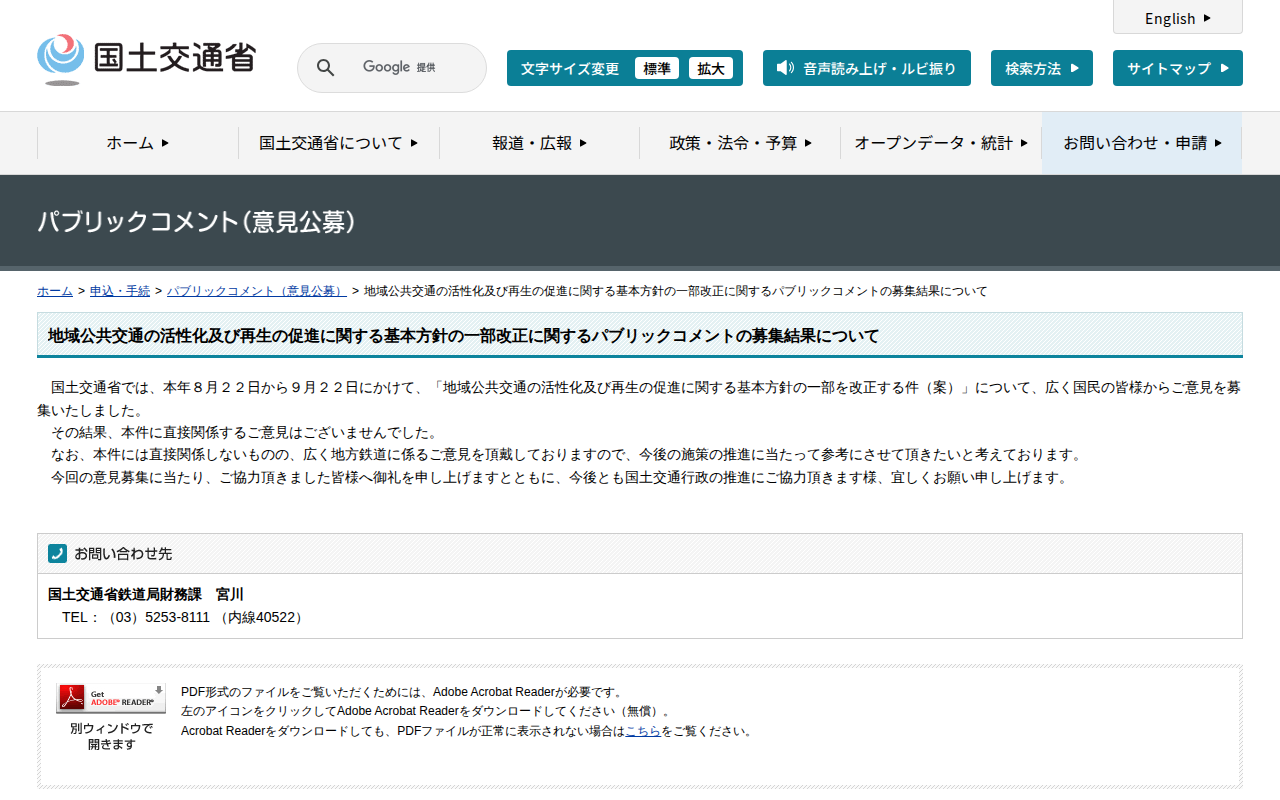
Task: Open the English version link
Action: 1178,18
